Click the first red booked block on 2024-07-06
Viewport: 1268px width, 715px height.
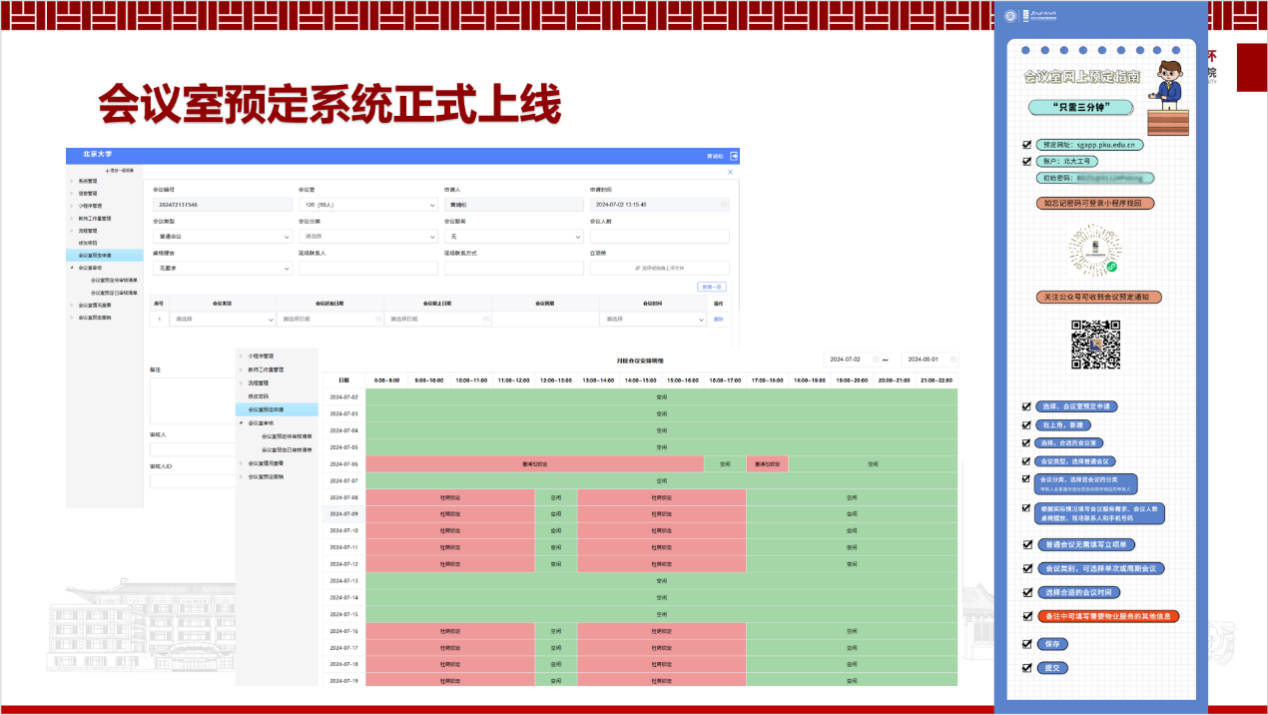click(534, 464)
